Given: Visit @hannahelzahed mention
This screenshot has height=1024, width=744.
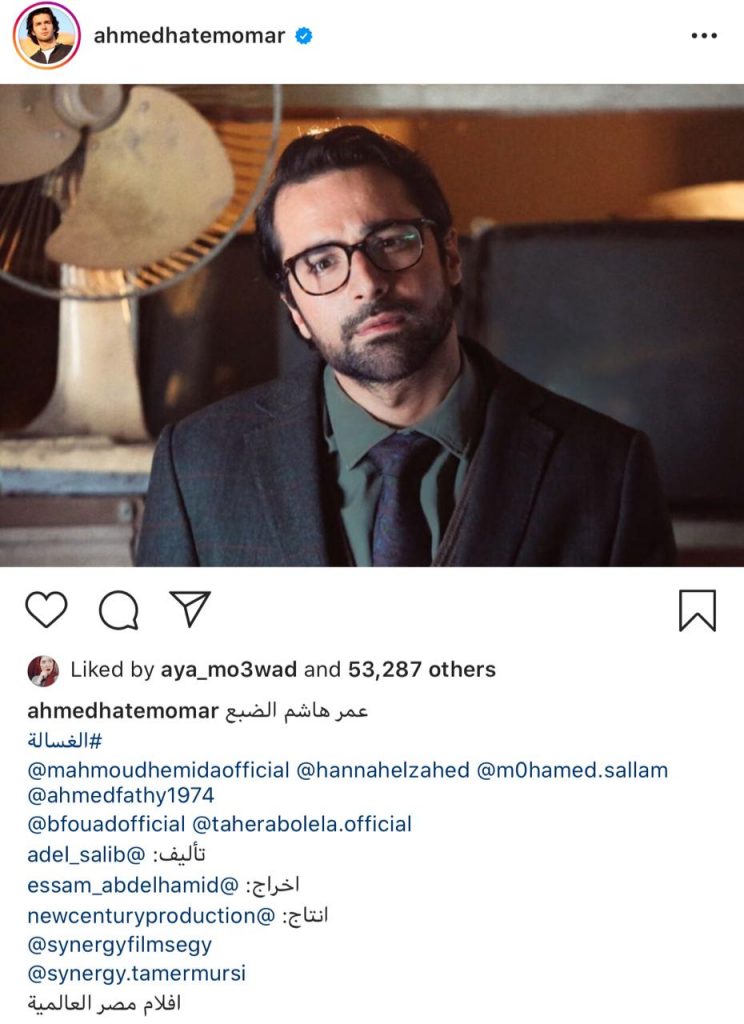Looking at the screenshot, I should (383, 770).
